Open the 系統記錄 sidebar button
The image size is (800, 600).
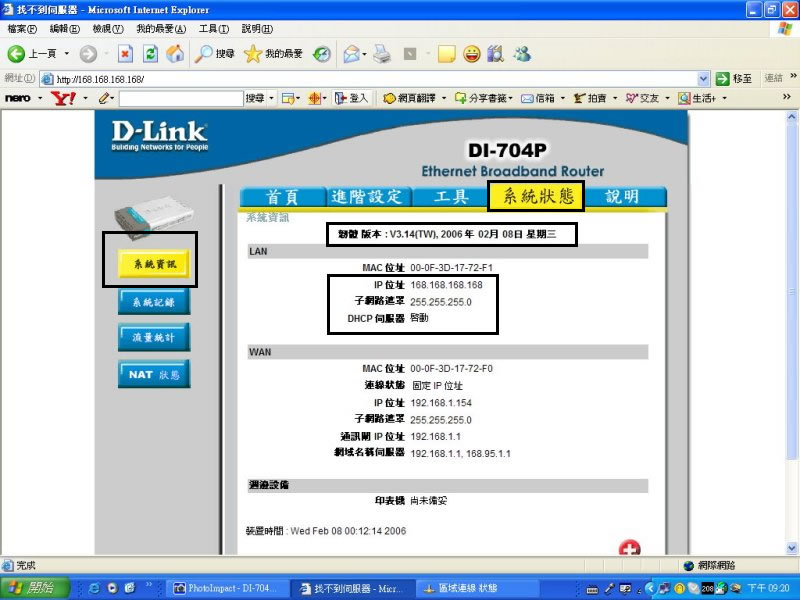click(154, 302)
